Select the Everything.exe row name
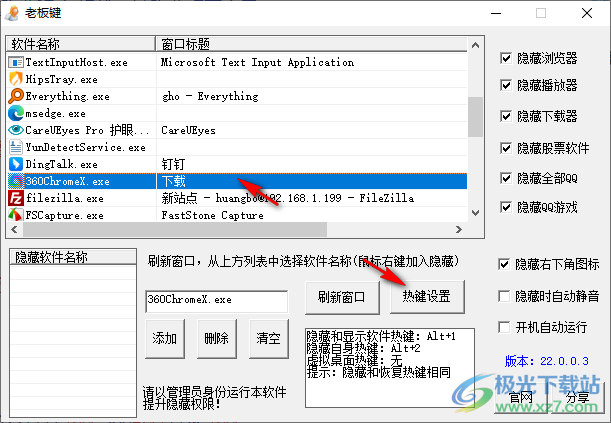 point(67,96)
